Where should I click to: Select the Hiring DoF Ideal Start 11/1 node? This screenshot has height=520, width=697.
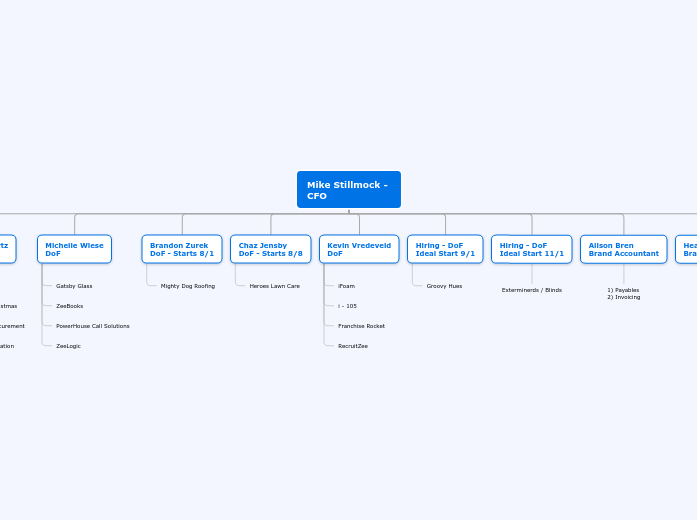pyautogui.click(x=532, y=249)
